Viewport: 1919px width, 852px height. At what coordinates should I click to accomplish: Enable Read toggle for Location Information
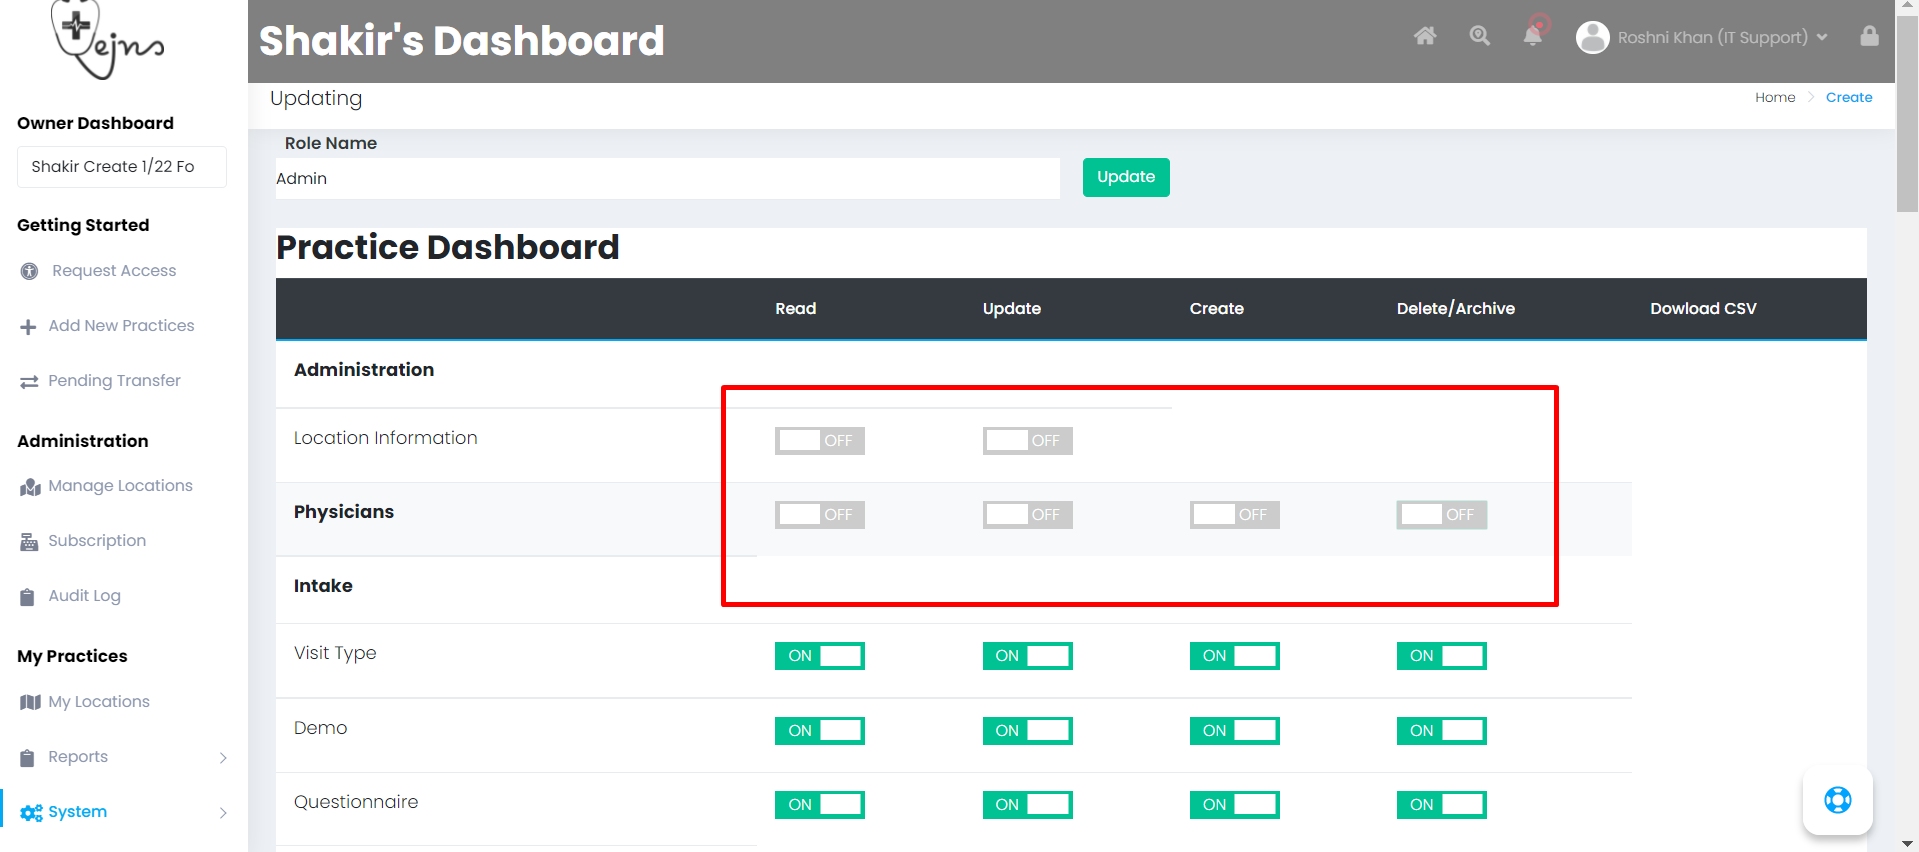[x=819, y=441]
